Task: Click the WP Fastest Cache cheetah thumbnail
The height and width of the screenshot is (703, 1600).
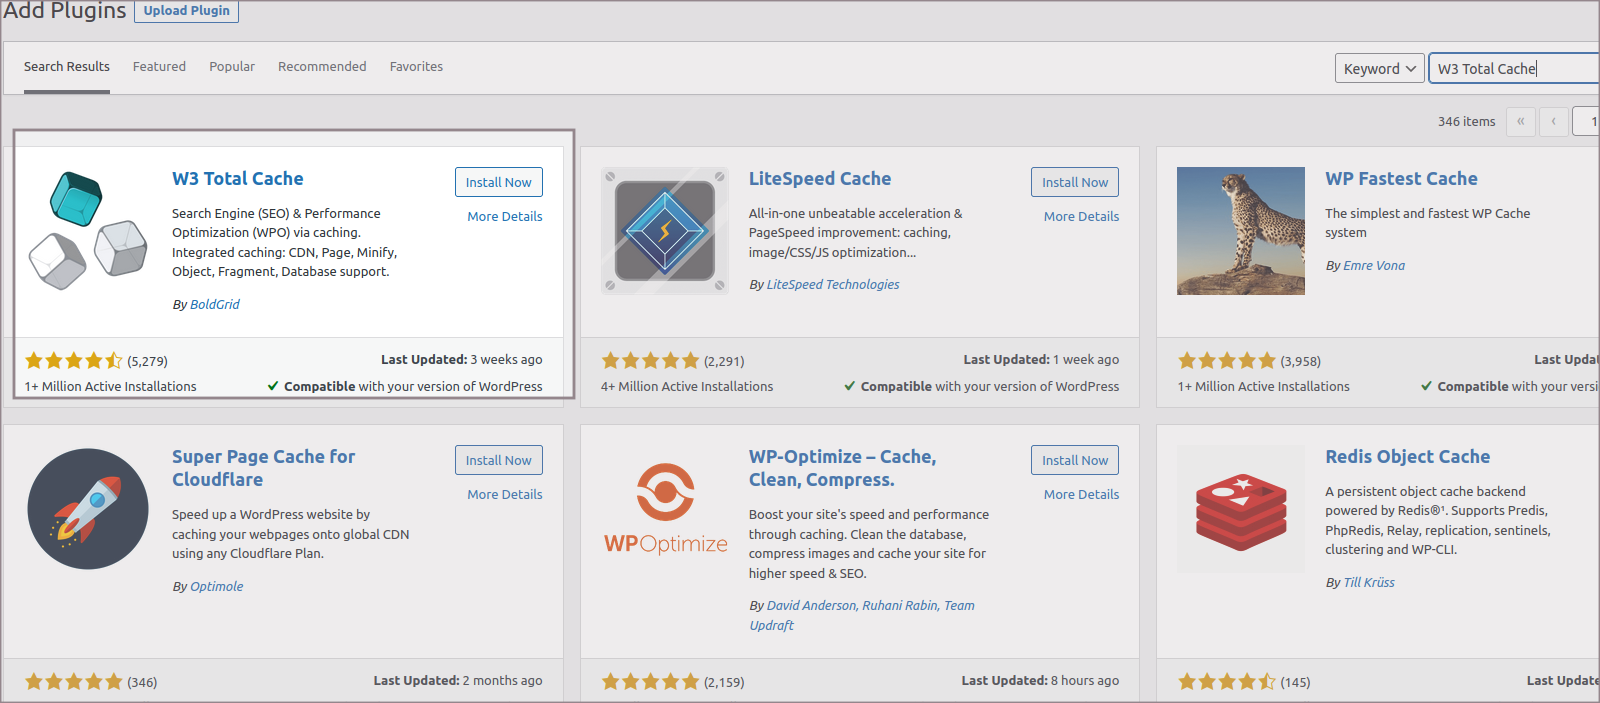Action: [1240, 231]
